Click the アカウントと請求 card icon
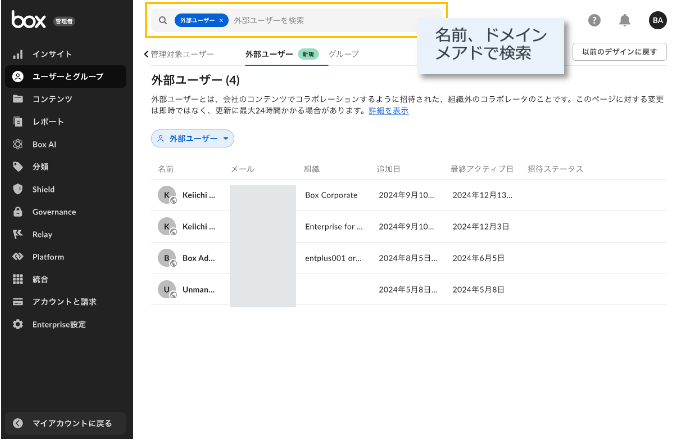The image size is (682, 440). tap(18, 302)
